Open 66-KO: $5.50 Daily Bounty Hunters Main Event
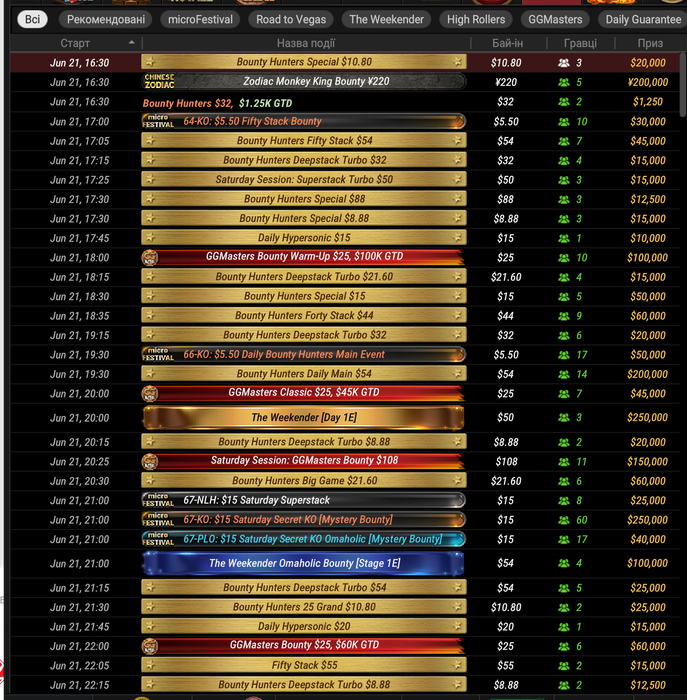This screenshot has width=687, height=700. pyautogui.click(x=304, y=354)
